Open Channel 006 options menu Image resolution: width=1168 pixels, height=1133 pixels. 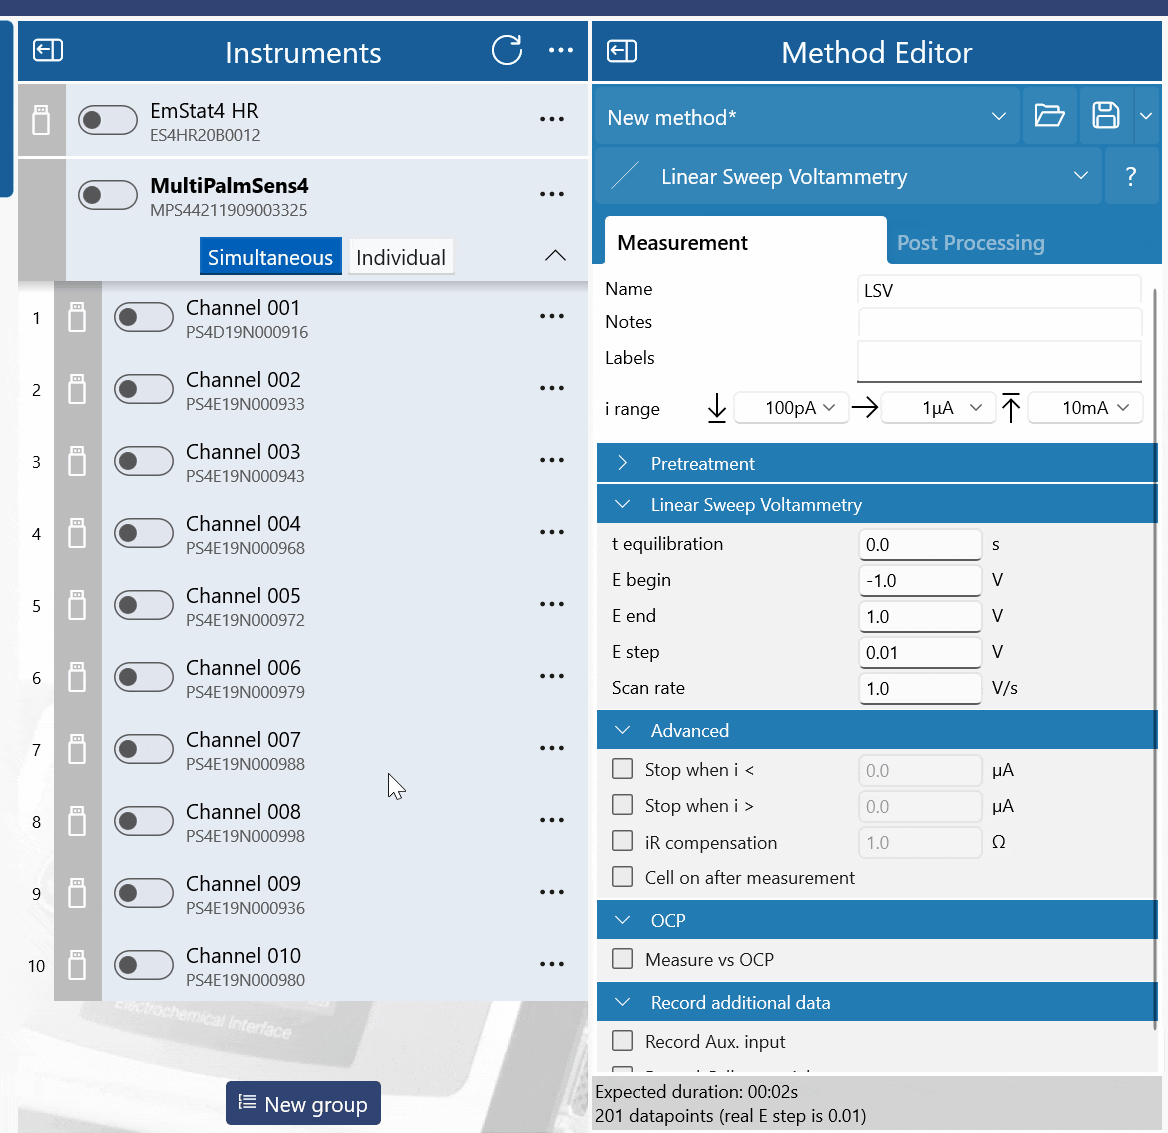[x=551, y=676]
